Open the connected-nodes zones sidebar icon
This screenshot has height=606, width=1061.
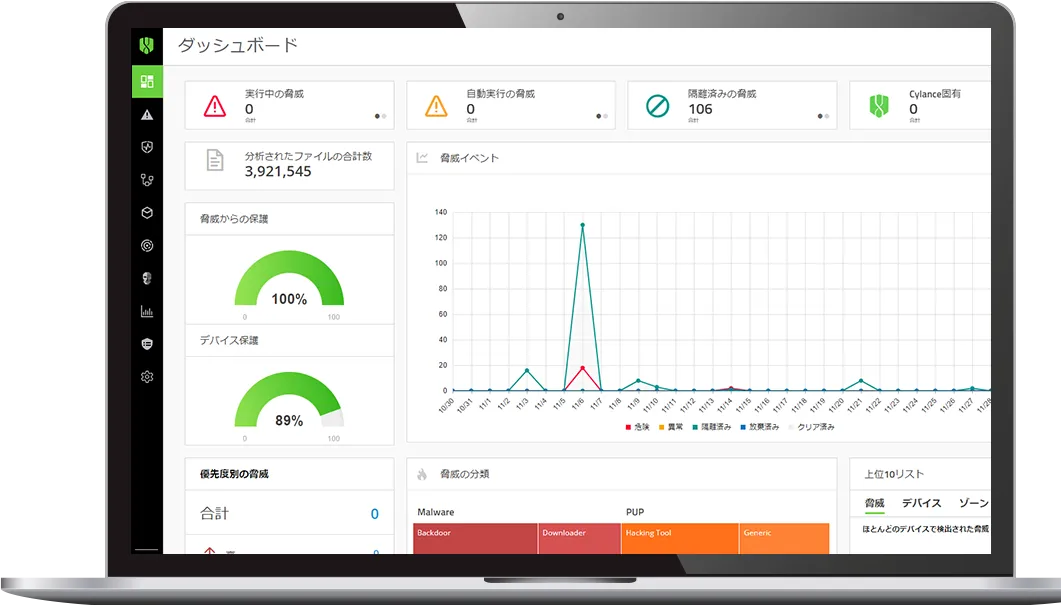[147, 180]
